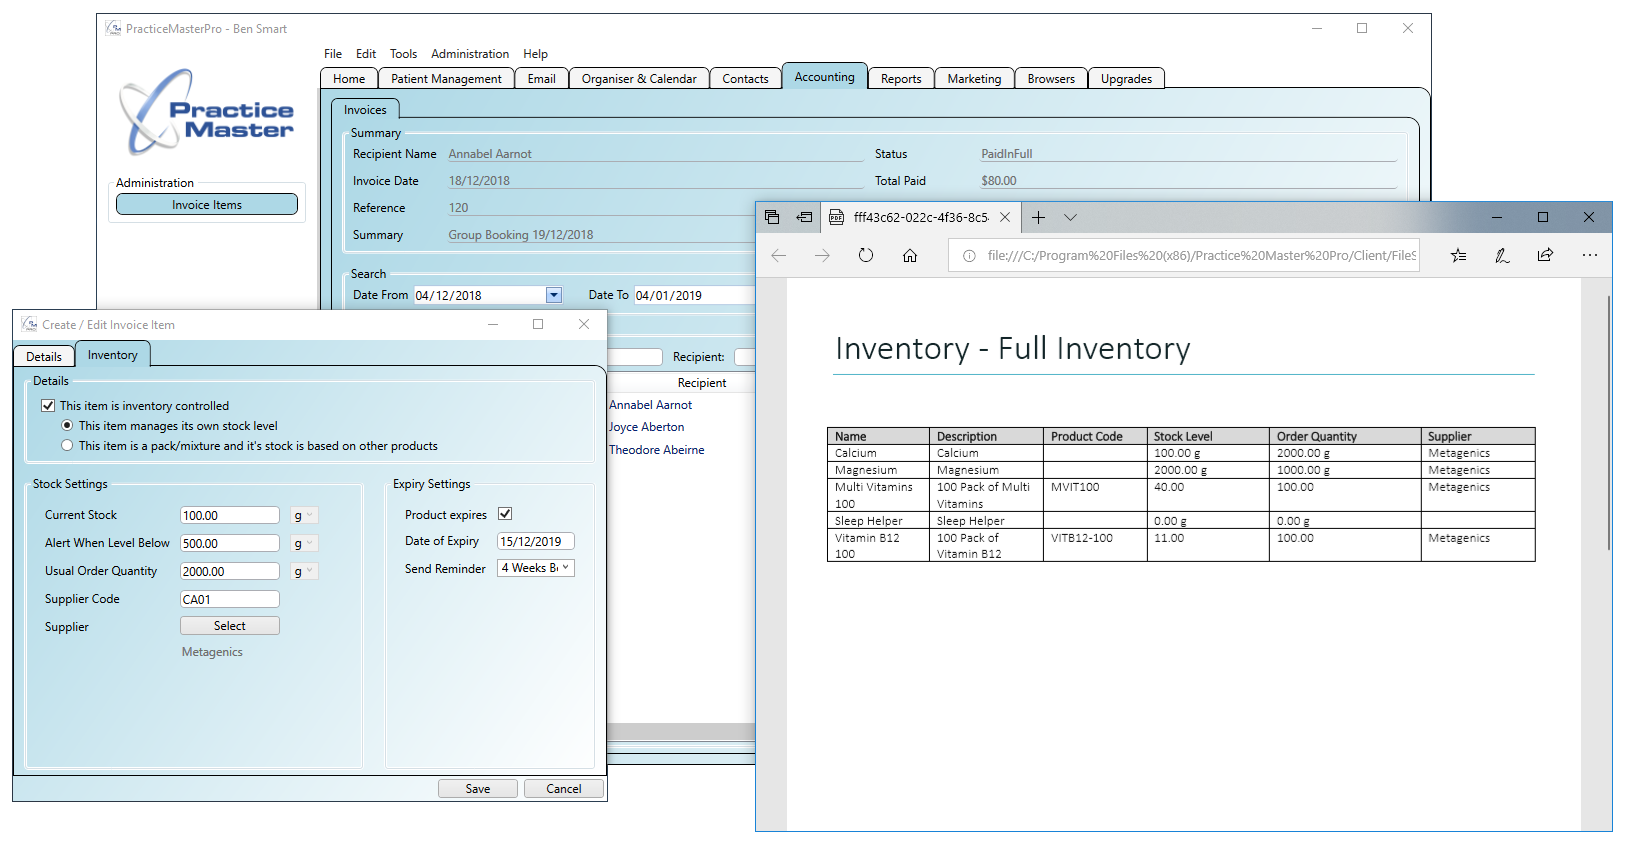Click the Save button
The height and width of the screenshot is (846, 1626).
478,789
